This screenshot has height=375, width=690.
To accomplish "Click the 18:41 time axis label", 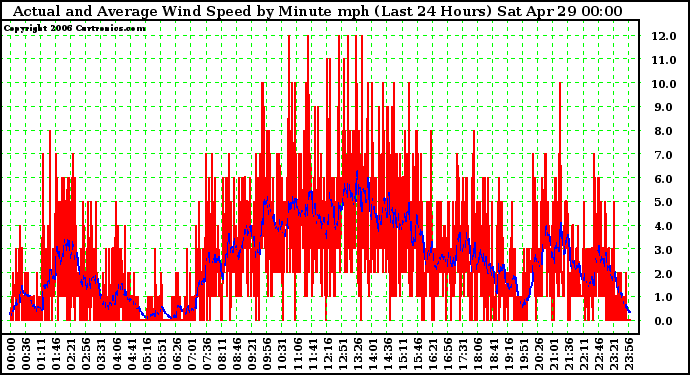I will (x=493, y=354).
